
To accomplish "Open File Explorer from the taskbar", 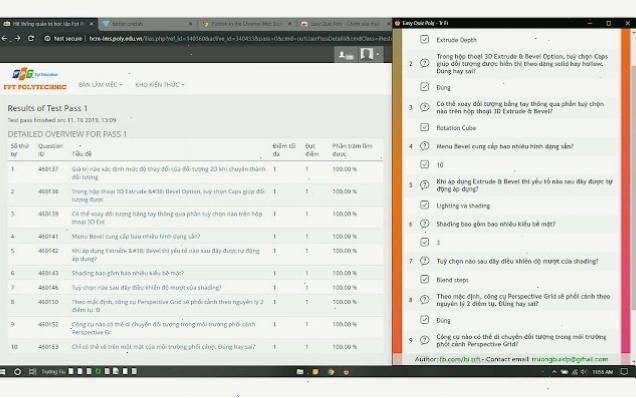I will [300, 372].
